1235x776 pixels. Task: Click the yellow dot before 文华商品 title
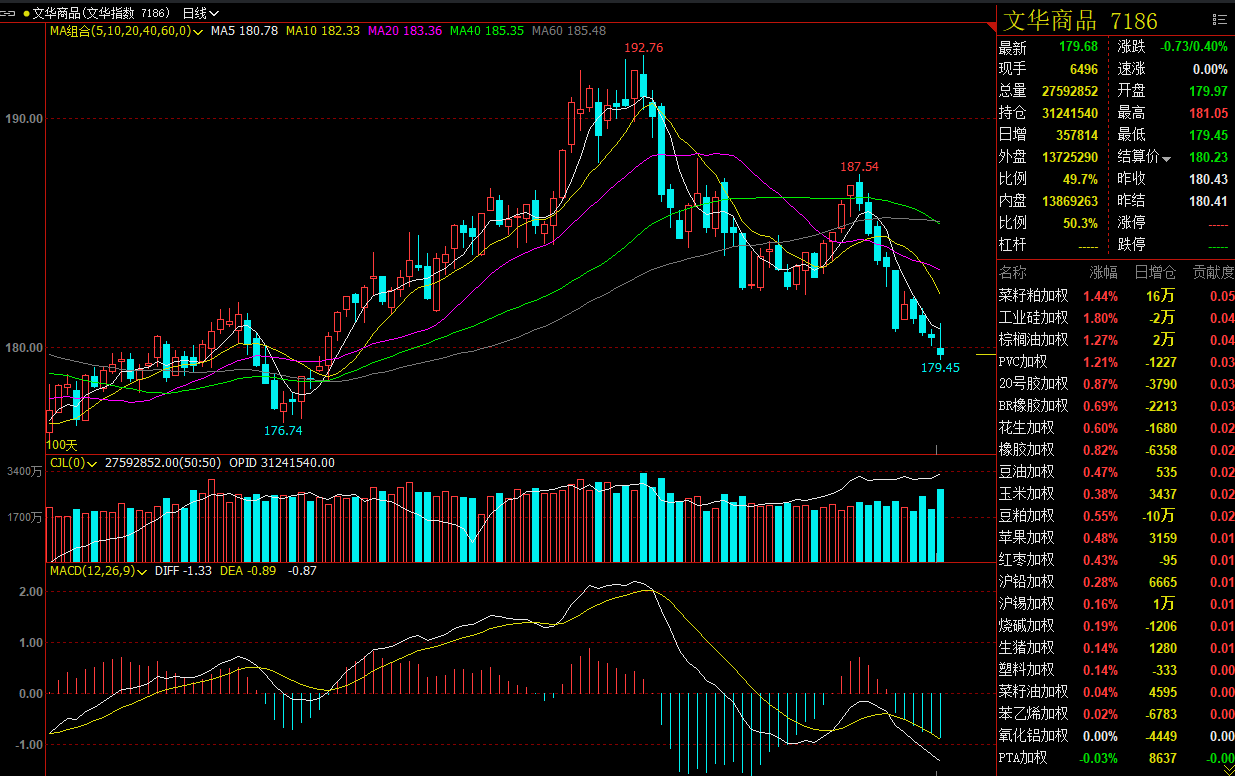tap(25, 13)
